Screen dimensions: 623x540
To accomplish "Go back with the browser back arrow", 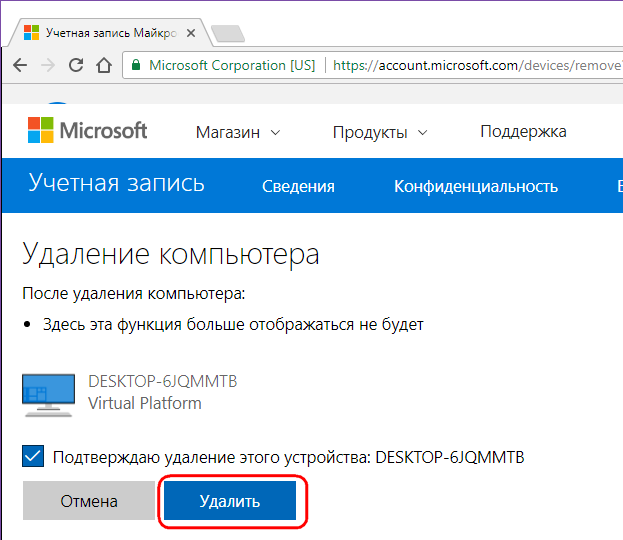I will pos(20,65).
